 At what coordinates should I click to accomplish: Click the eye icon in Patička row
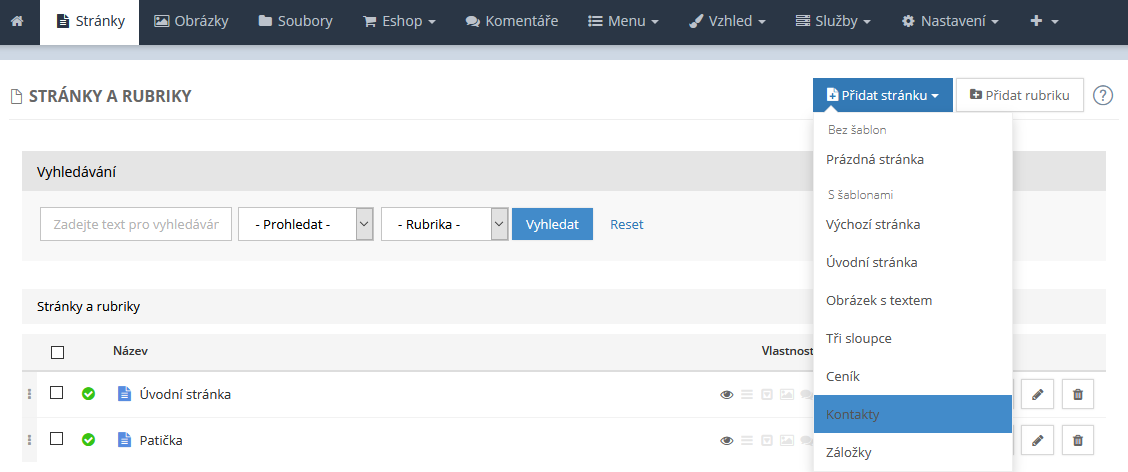coord(727,440)
